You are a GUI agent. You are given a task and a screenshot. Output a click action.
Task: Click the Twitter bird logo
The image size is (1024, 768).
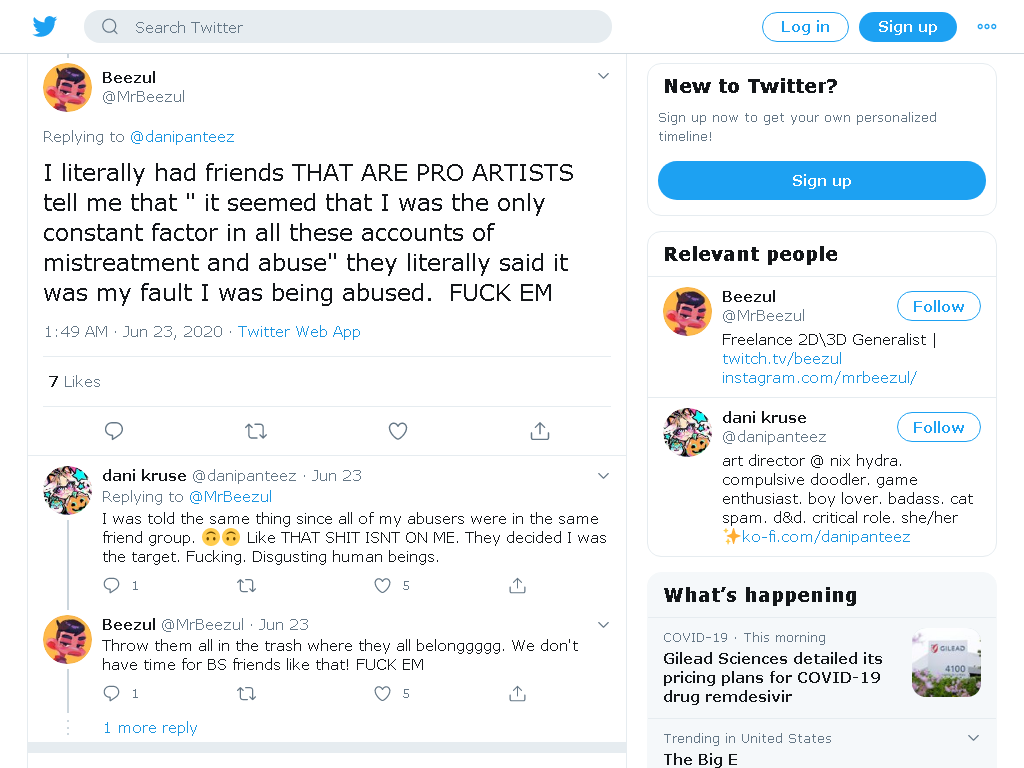[44, 27]
